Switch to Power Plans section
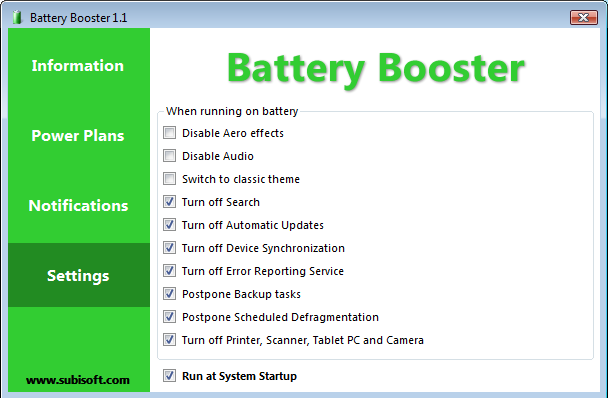Image resolution: width=608 pixels, height=398 pixels. (78, 135)
